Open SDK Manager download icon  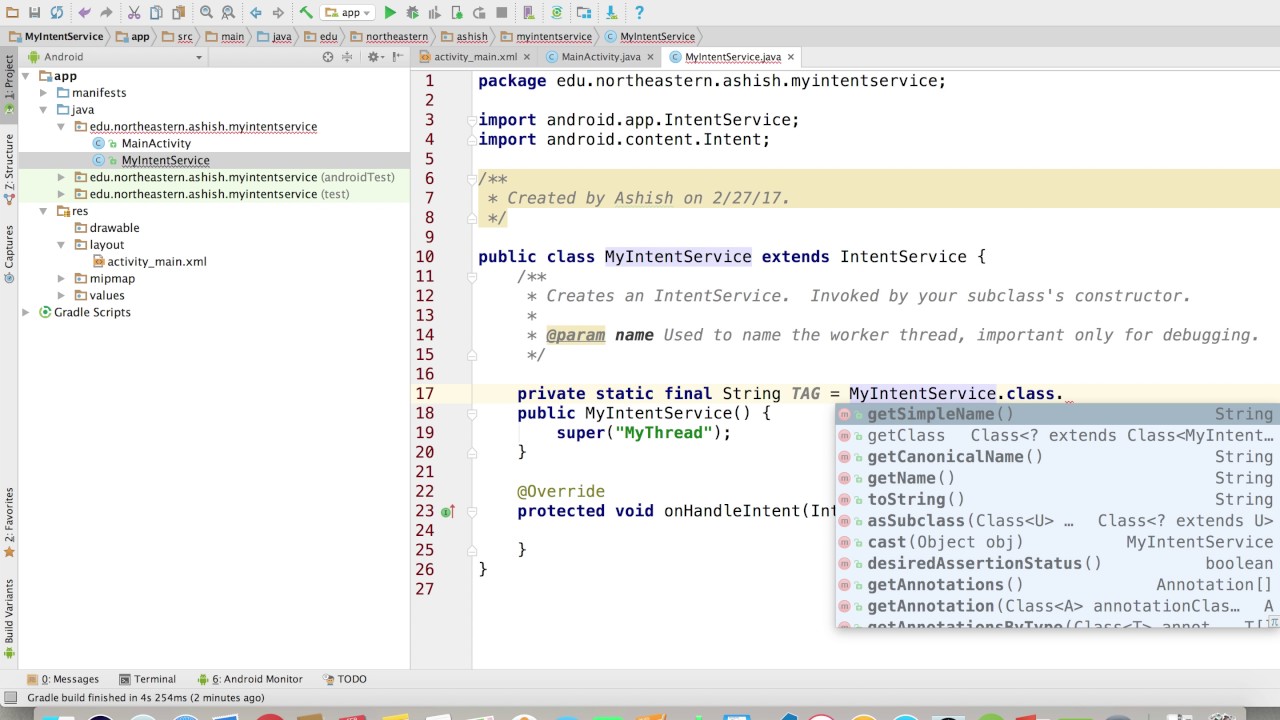point(611,13)
